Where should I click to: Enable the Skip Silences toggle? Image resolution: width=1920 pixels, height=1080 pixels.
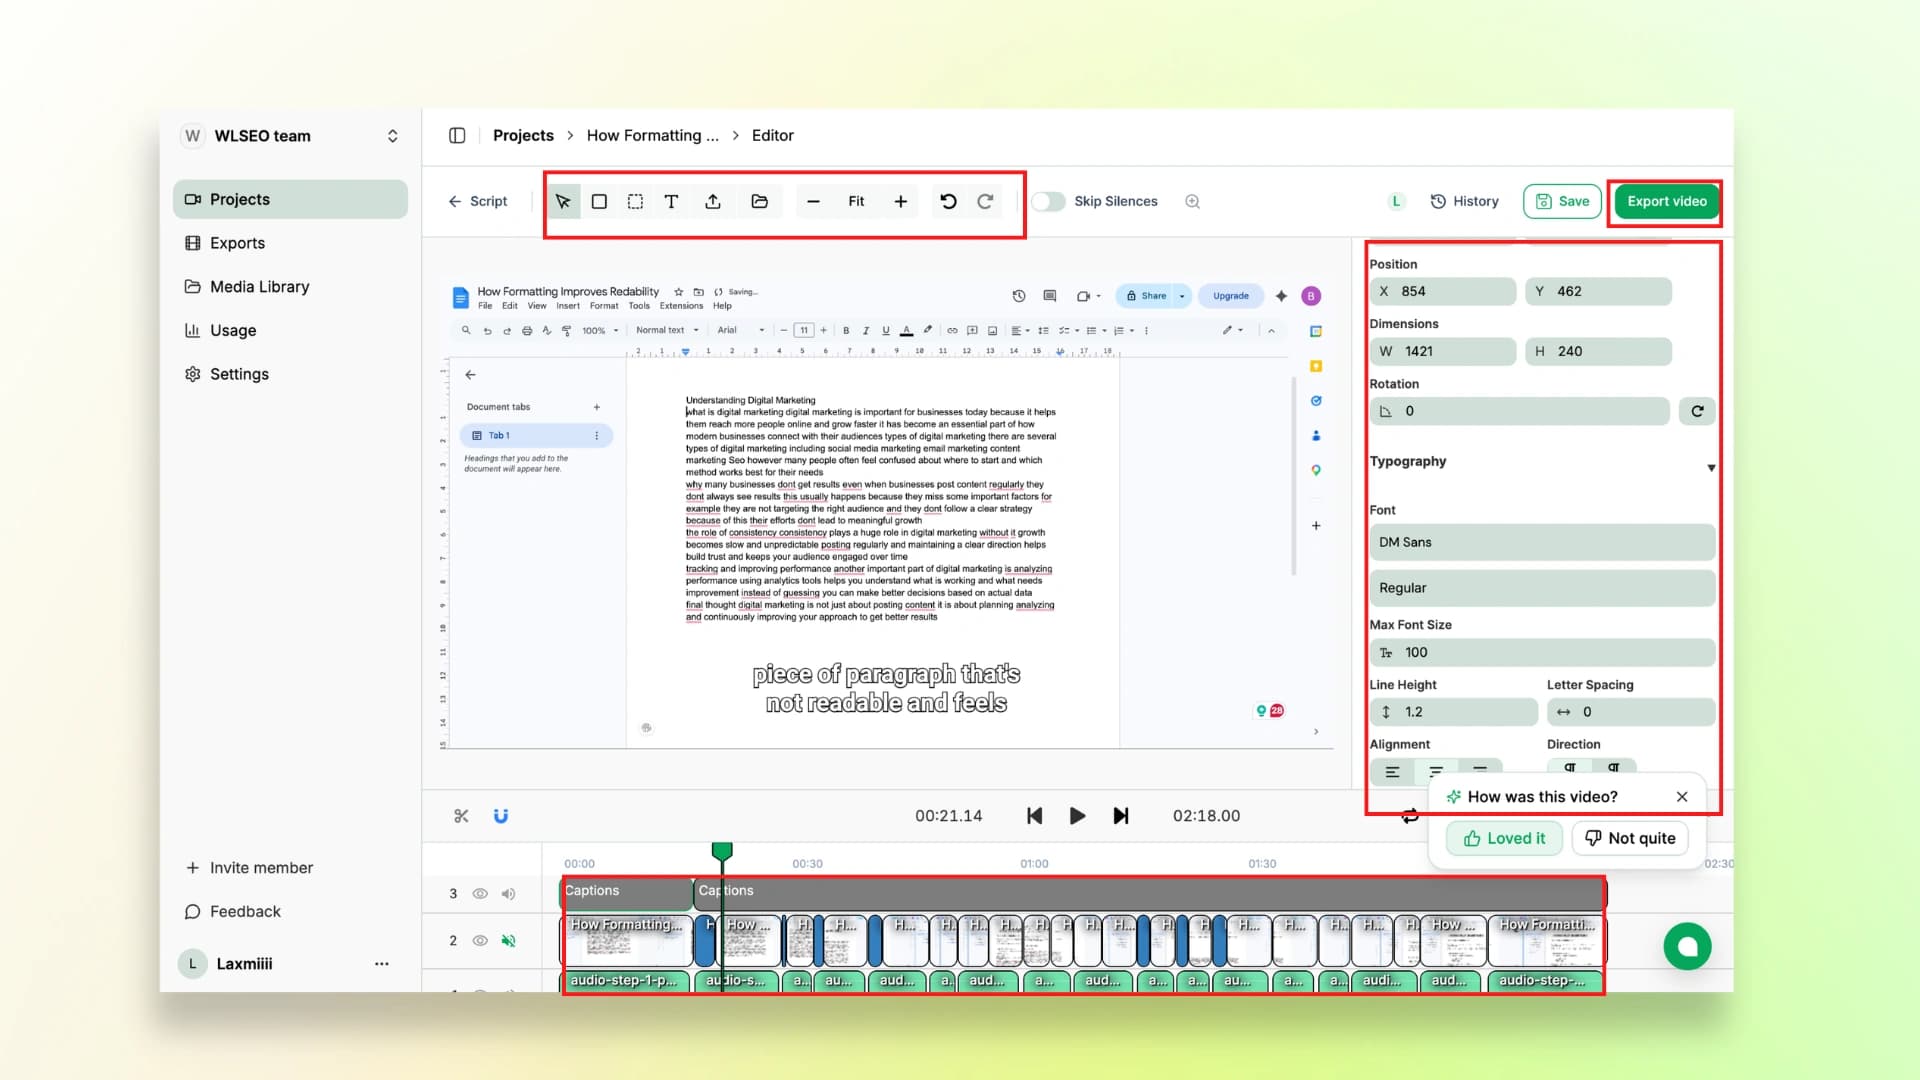1049,201
